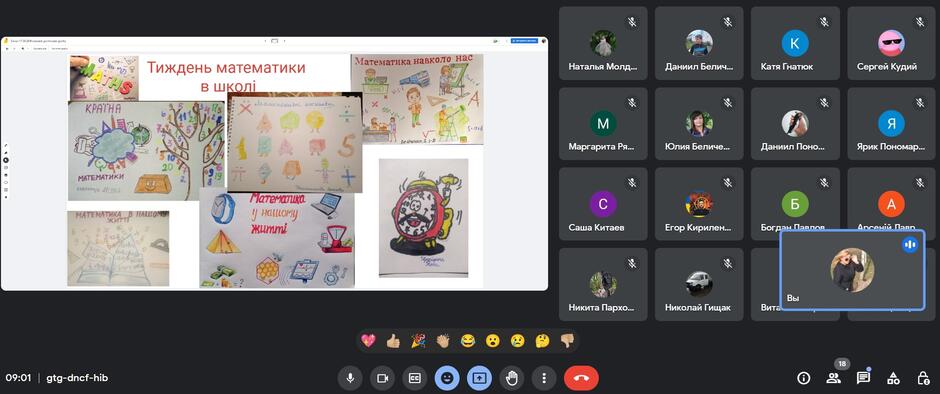Open the emoji reactions button
The height and width of the screenshot is (394, 940).
(x=447, y=378)
